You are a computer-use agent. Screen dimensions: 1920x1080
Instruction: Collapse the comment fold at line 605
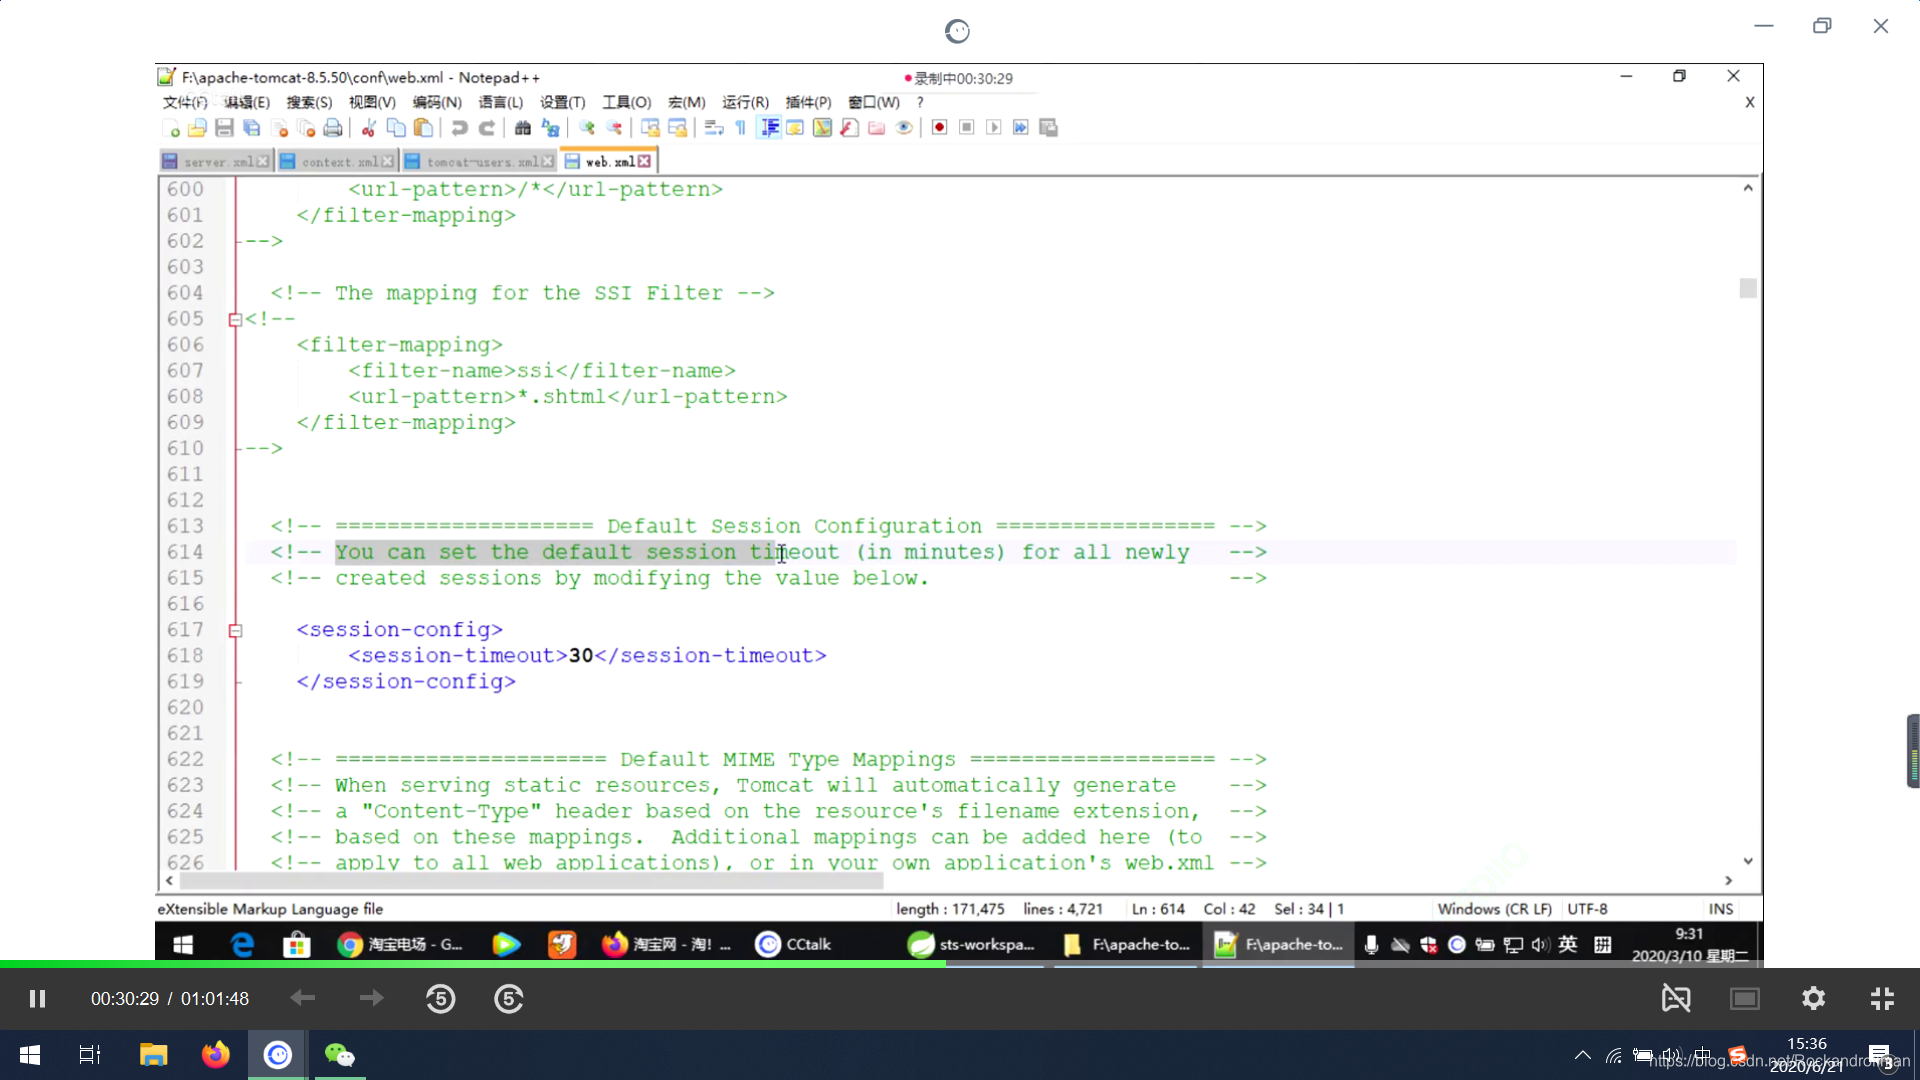(x=235, y=319)
